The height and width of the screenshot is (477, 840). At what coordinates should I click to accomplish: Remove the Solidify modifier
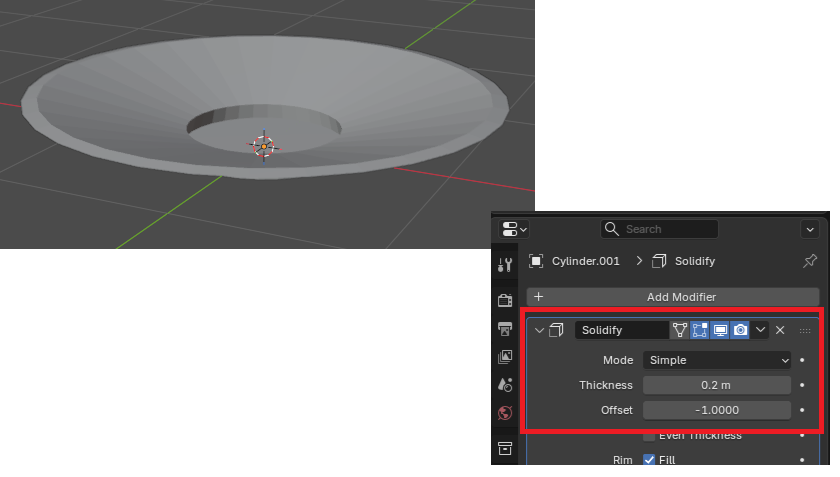[x=780, y=330]
